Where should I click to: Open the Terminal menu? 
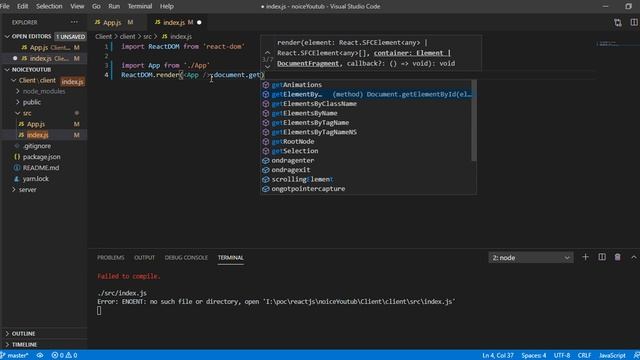coord(140,6)
